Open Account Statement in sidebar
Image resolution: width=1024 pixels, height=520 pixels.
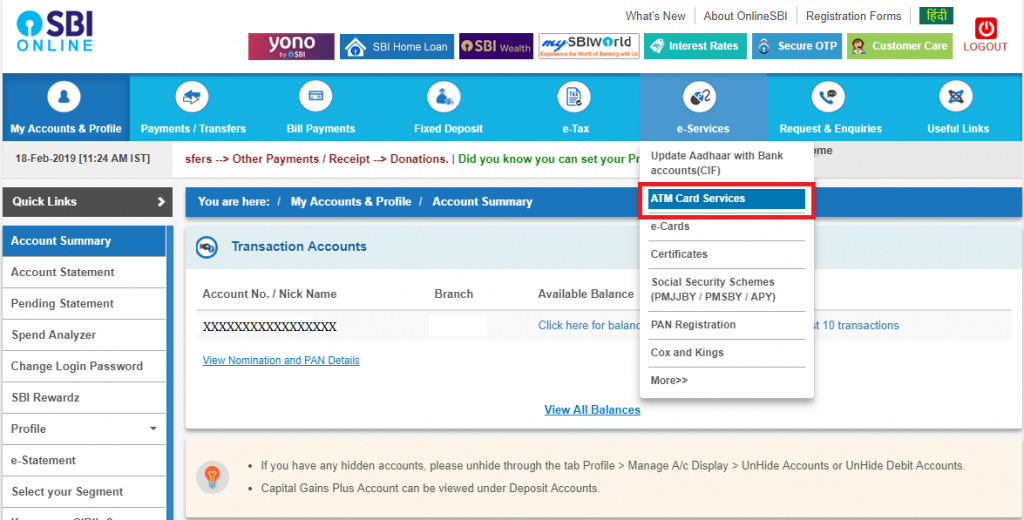[x=85, y=272]
